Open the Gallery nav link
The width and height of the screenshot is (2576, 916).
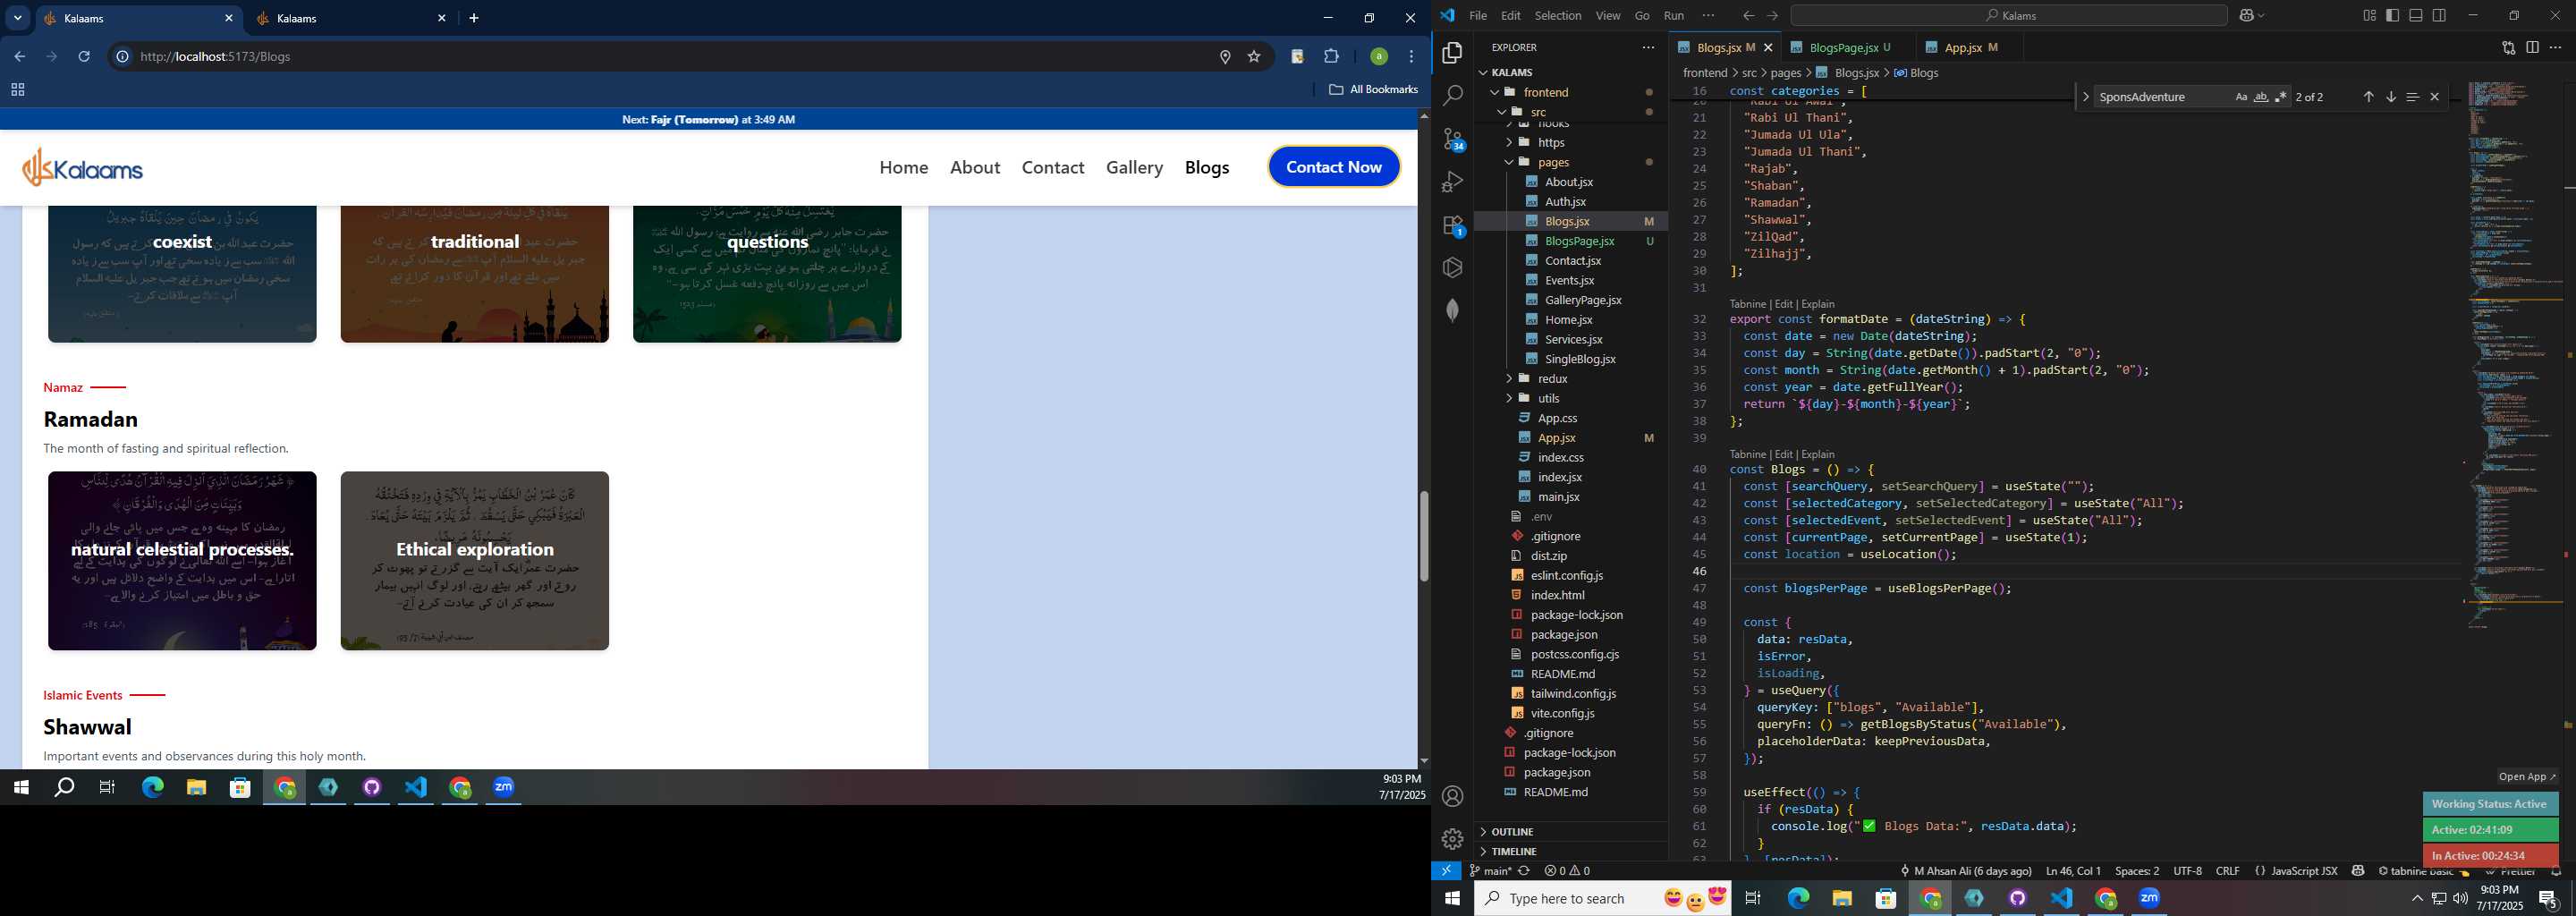[1134, 167]
